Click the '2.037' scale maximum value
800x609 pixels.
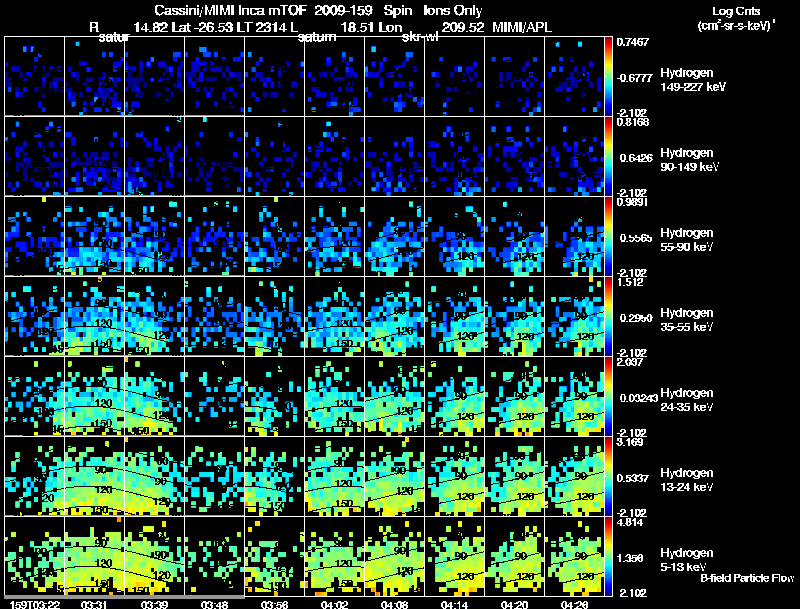click(x=630, y=362)
